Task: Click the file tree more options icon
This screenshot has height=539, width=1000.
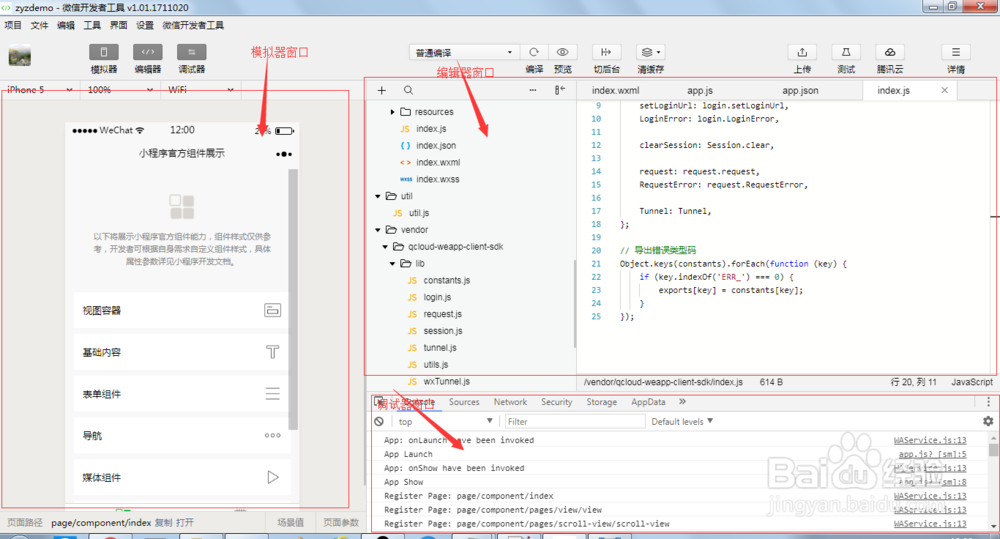Action: [533, 91]
